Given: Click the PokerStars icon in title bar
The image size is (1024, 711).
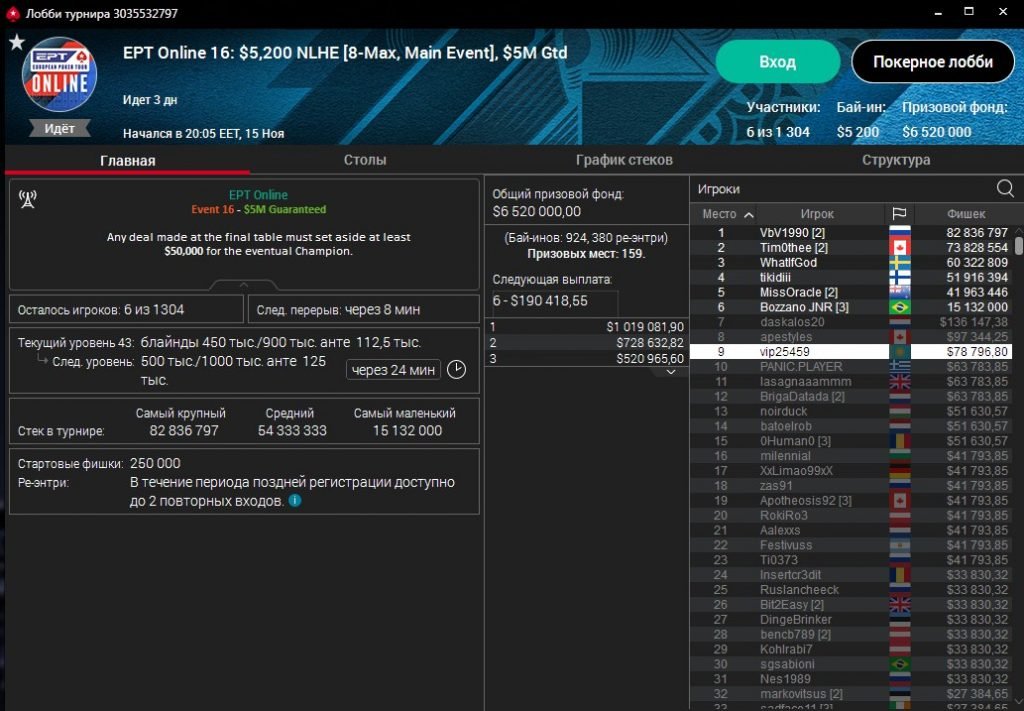Looking at the screenshot, I should pos(12,12).
